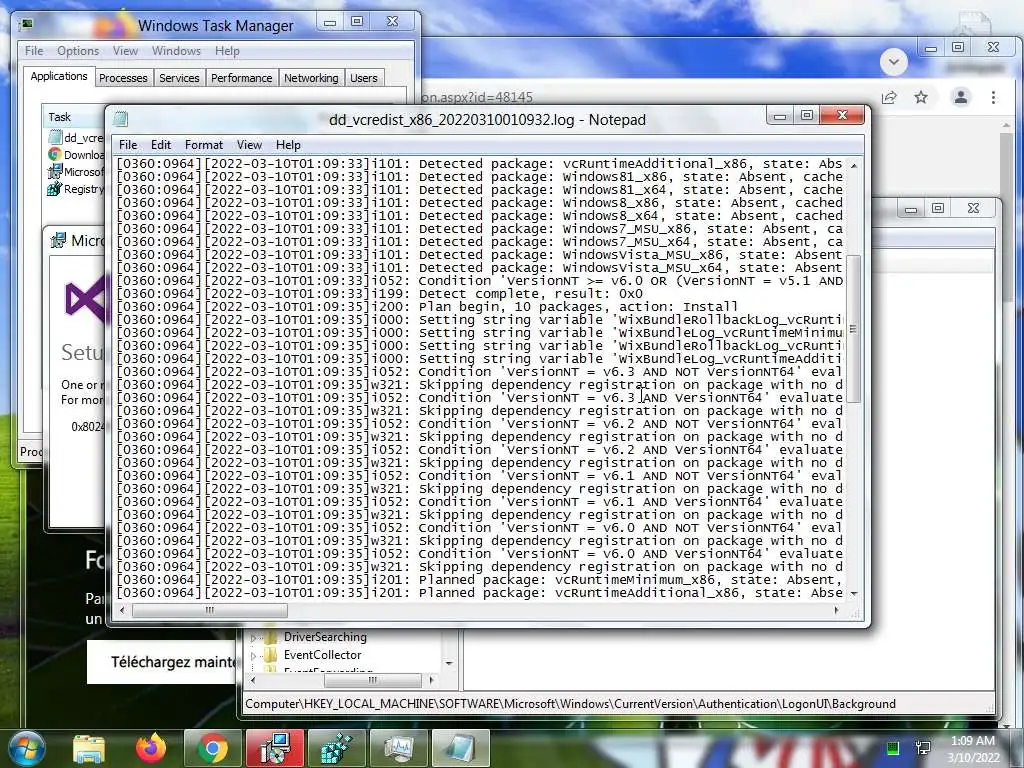This screenshot has height=768, width=1024.
Task: Click the registry status bar key path
Action: pos(570,704)
